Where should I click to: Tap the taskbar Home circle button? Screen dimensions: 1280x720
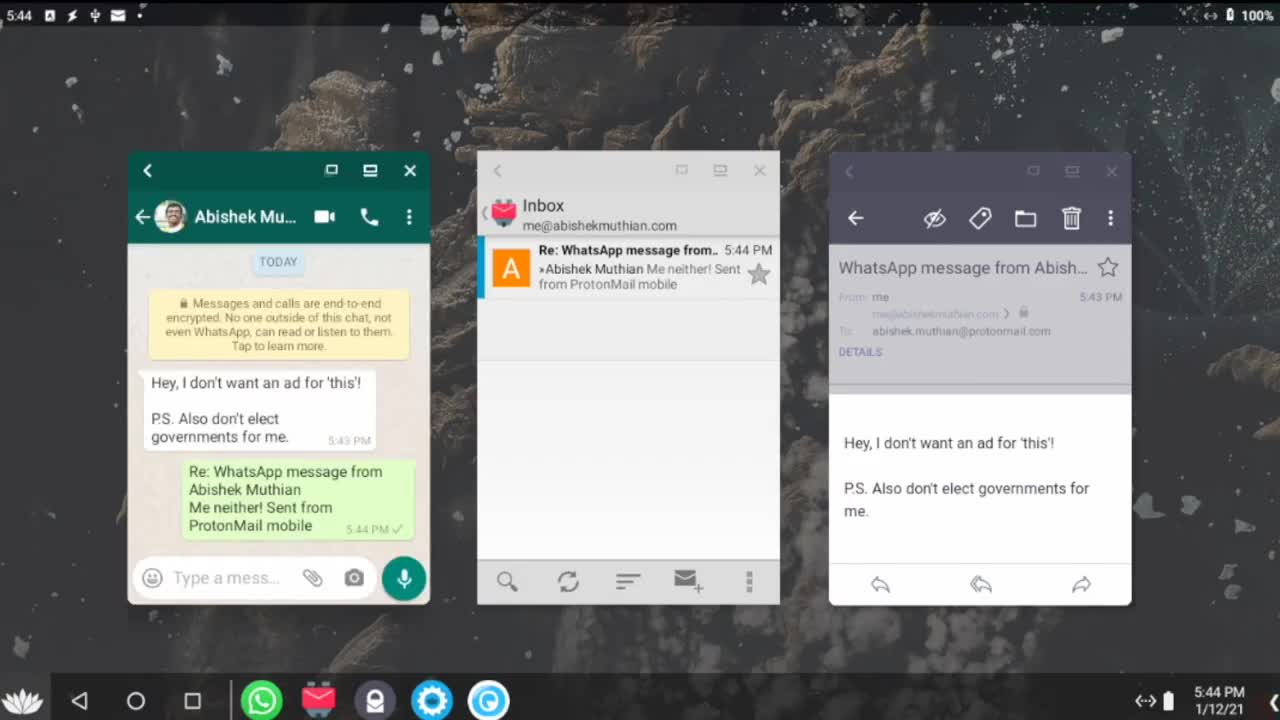click(136, 701)
